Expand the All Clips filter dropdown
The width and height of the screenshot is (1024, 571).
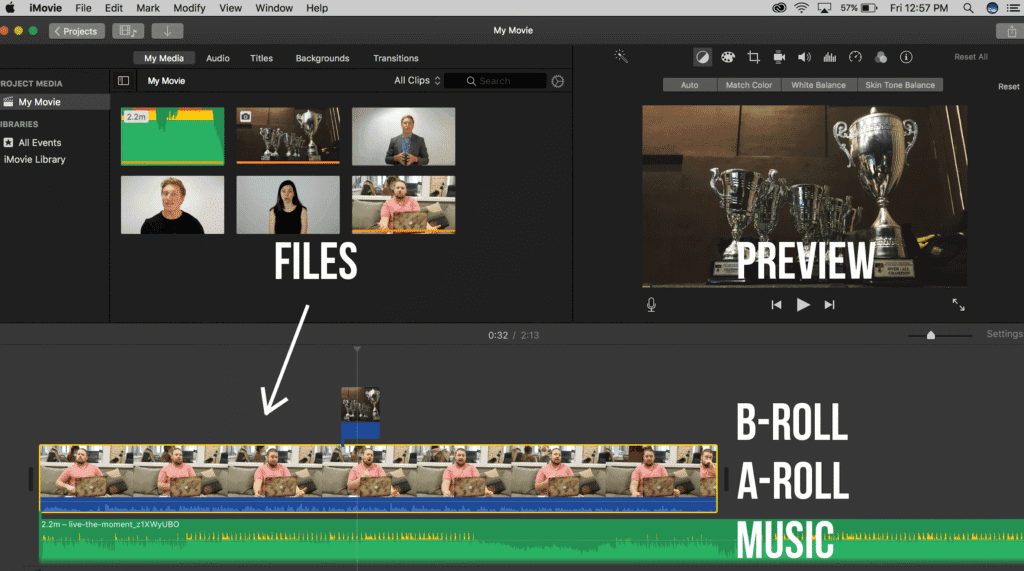point(417,81)
